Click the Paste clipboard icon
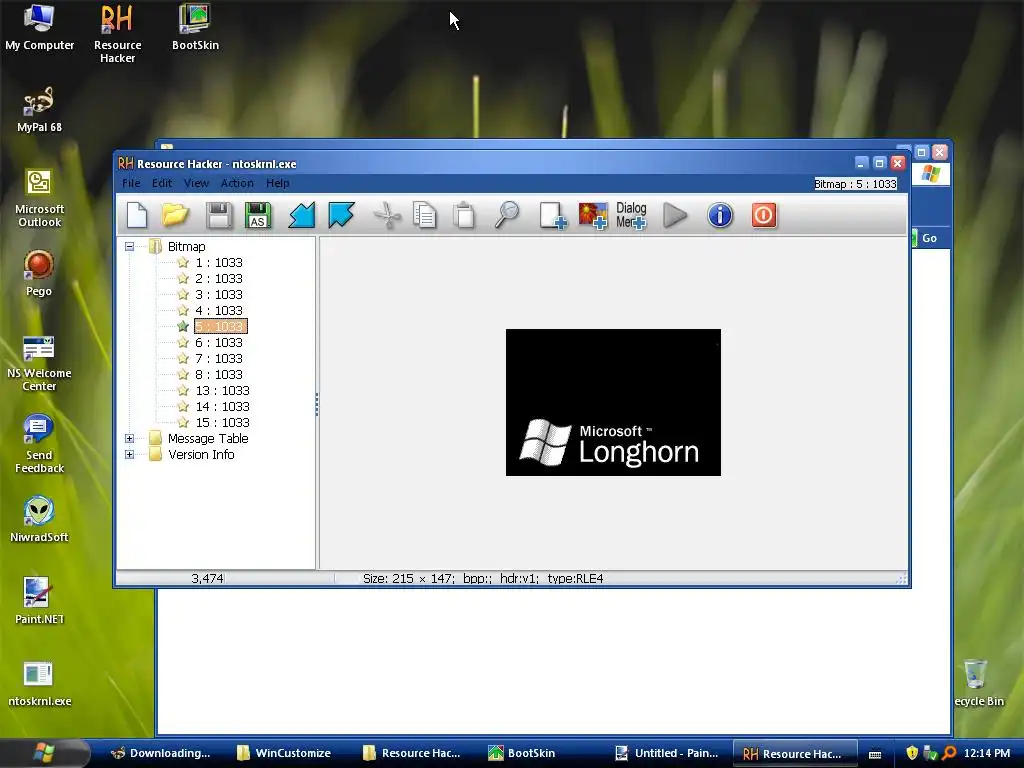 tap(464, 216)
